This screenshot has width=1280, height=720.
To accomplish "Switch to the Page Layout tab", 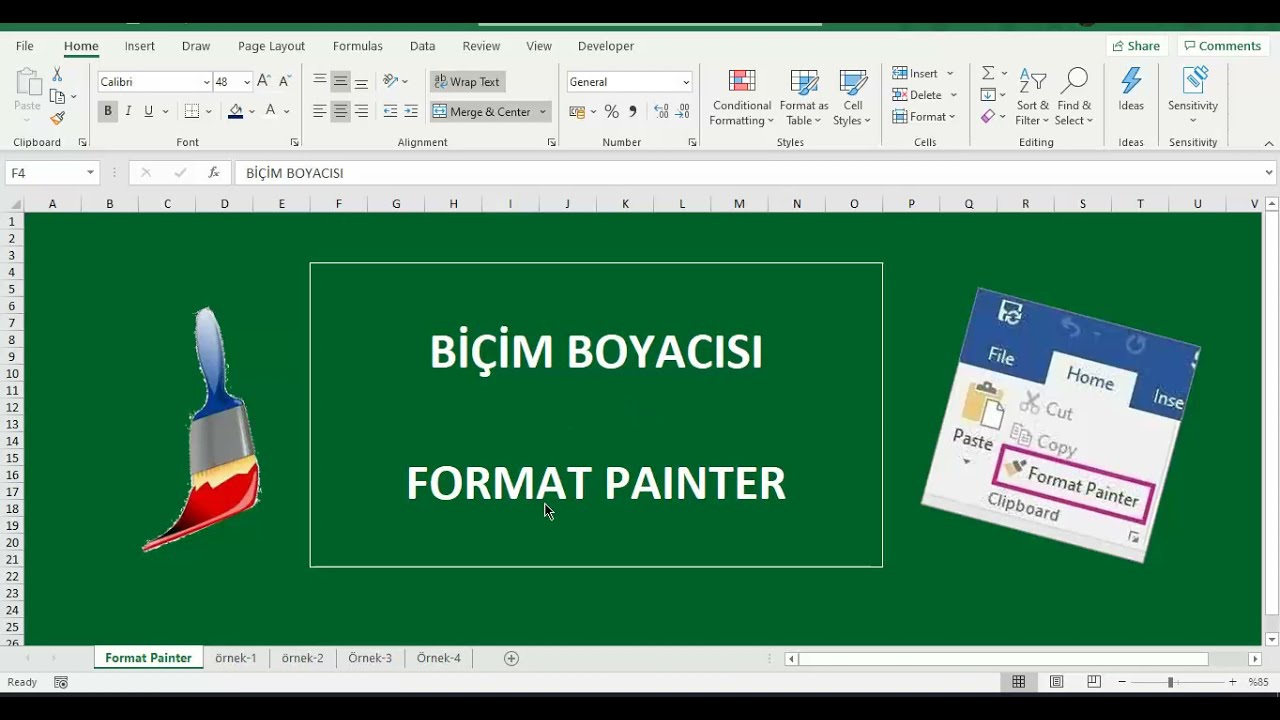I will pos(271,46).
